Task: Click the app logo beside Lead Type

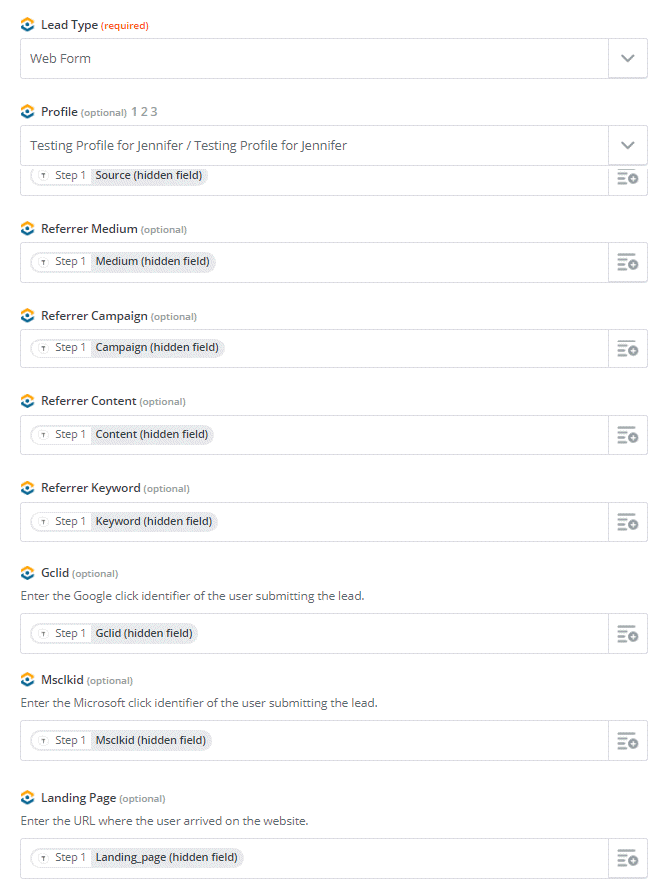Action: (x=27, y=25)
